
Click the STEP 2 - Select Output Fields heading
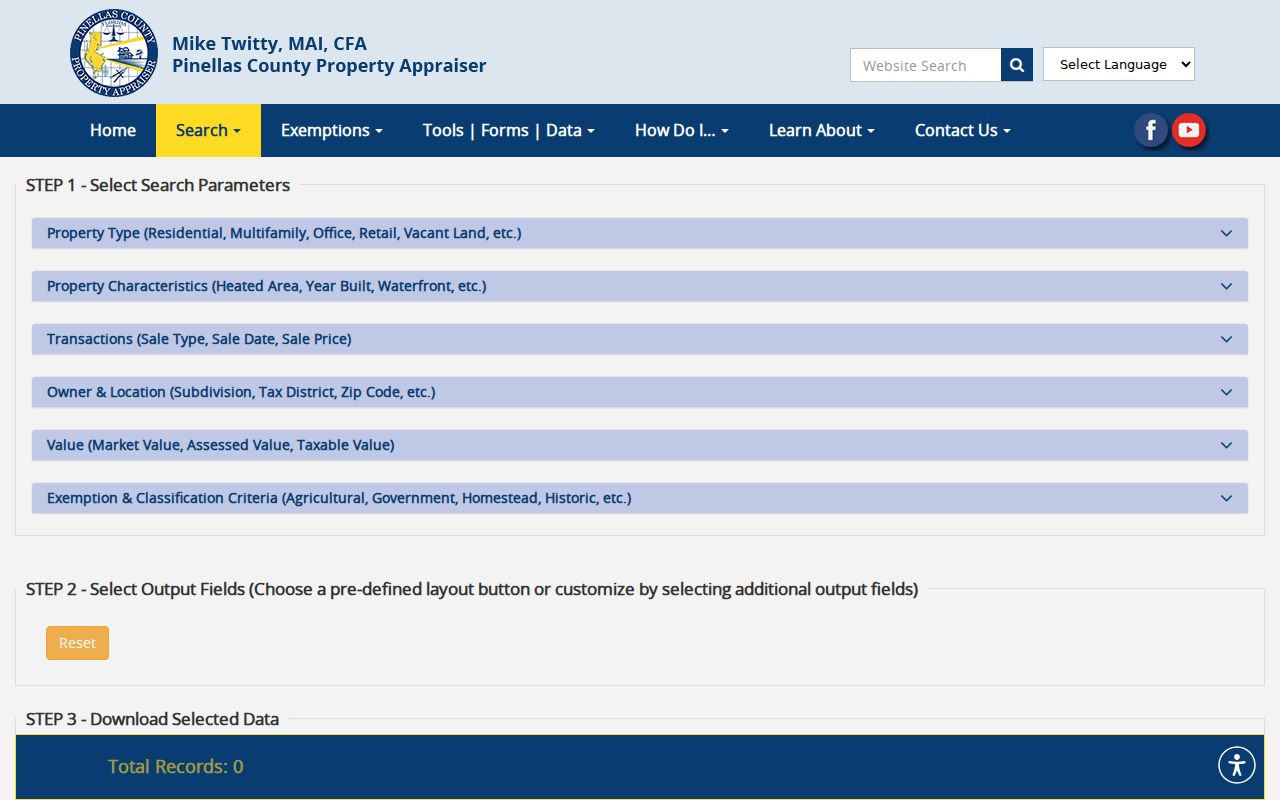click(472, 589)
